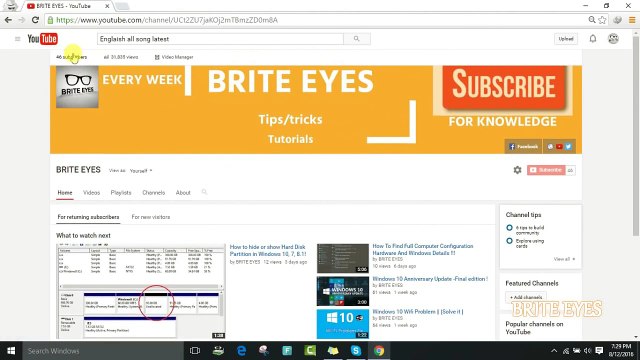Switch to the Channels tab
This screenshot has height=360, width=640.
tap(153, 193)
